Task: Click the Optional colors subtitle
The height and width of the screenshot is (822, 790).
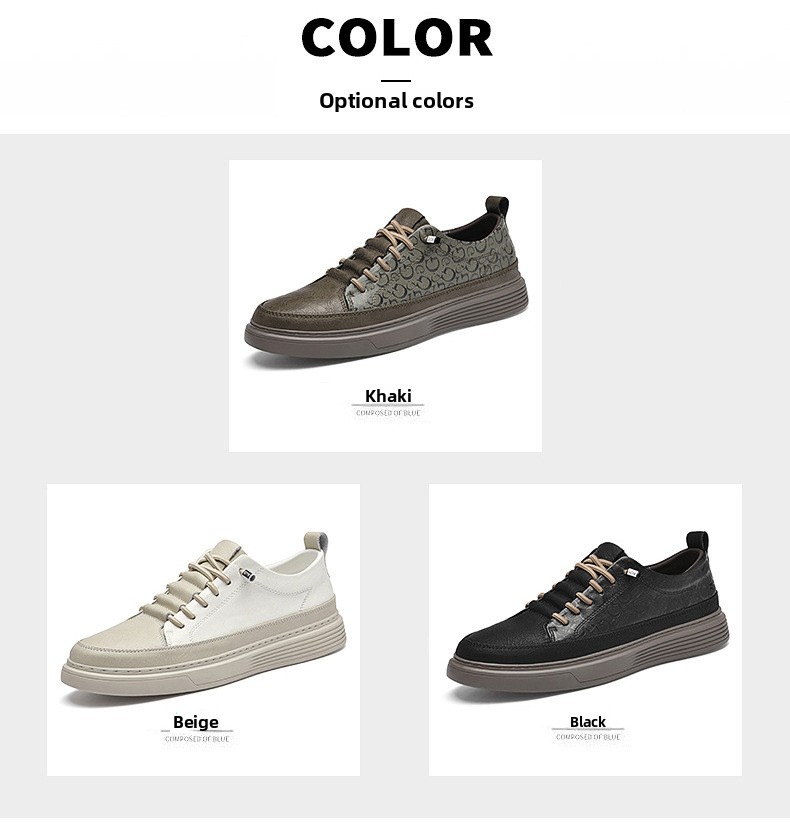Action: point(396,101)
